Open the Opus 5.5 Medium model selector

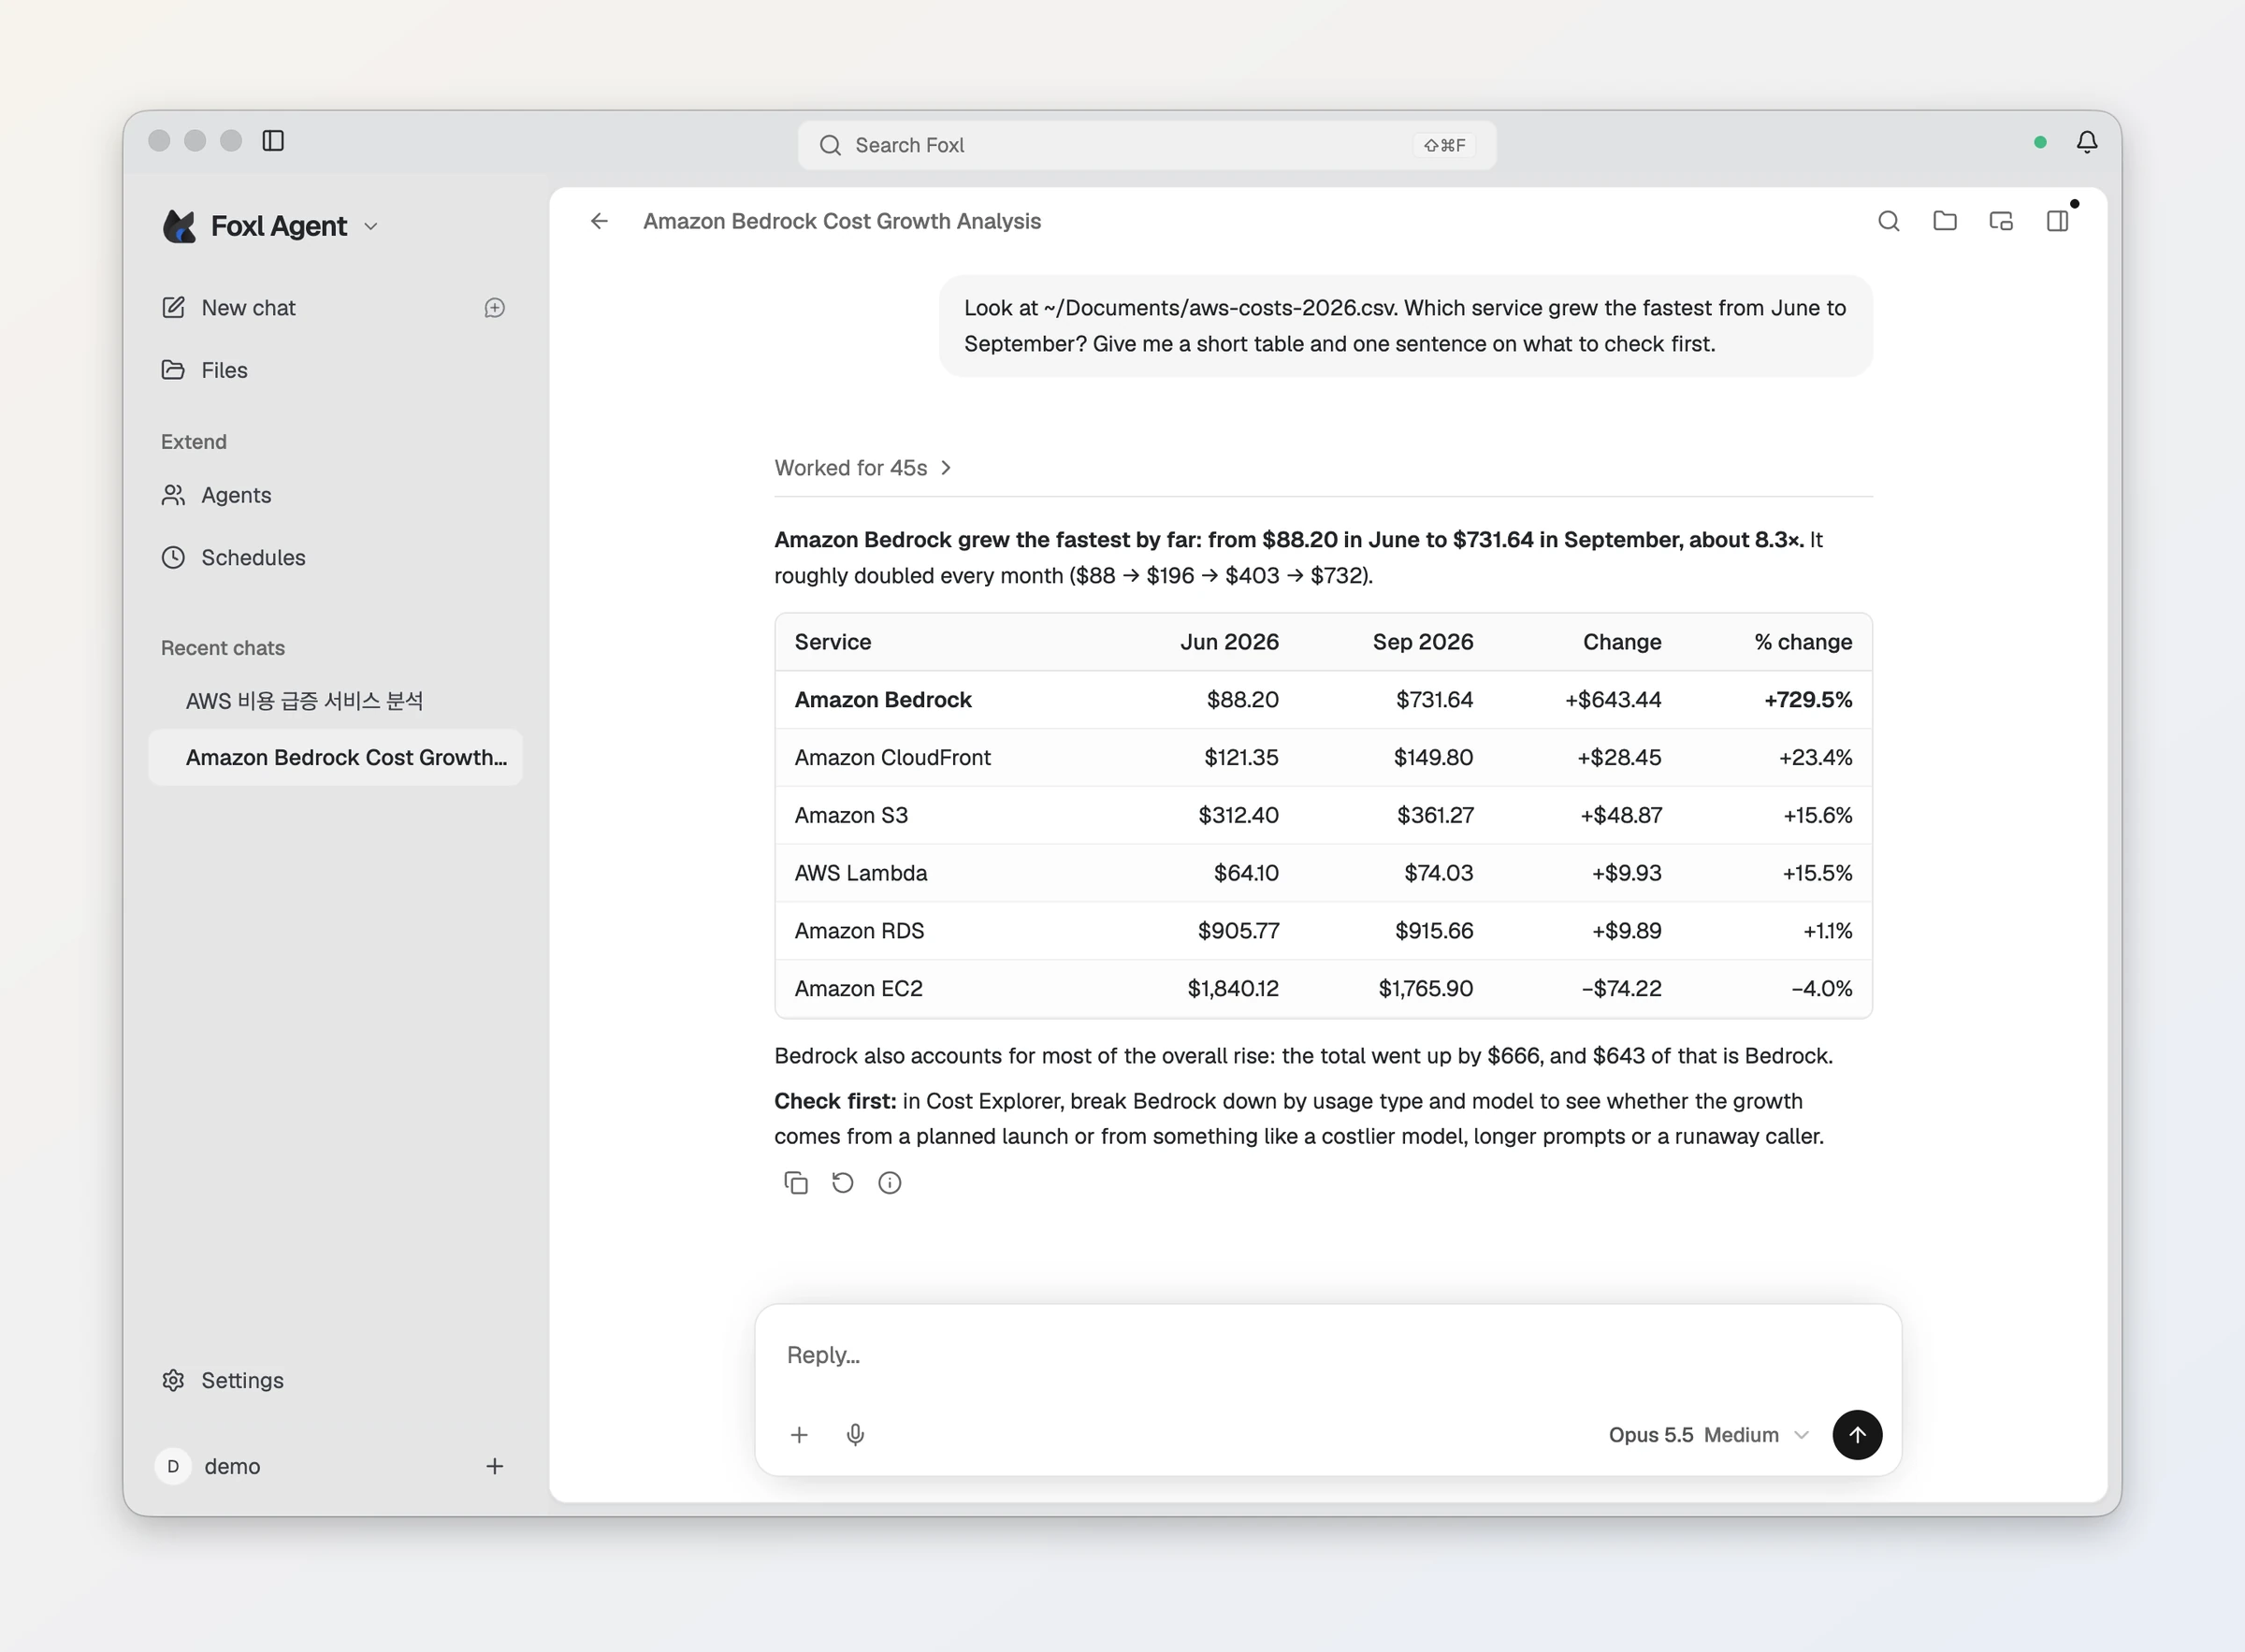[x=1708, y=1435]
